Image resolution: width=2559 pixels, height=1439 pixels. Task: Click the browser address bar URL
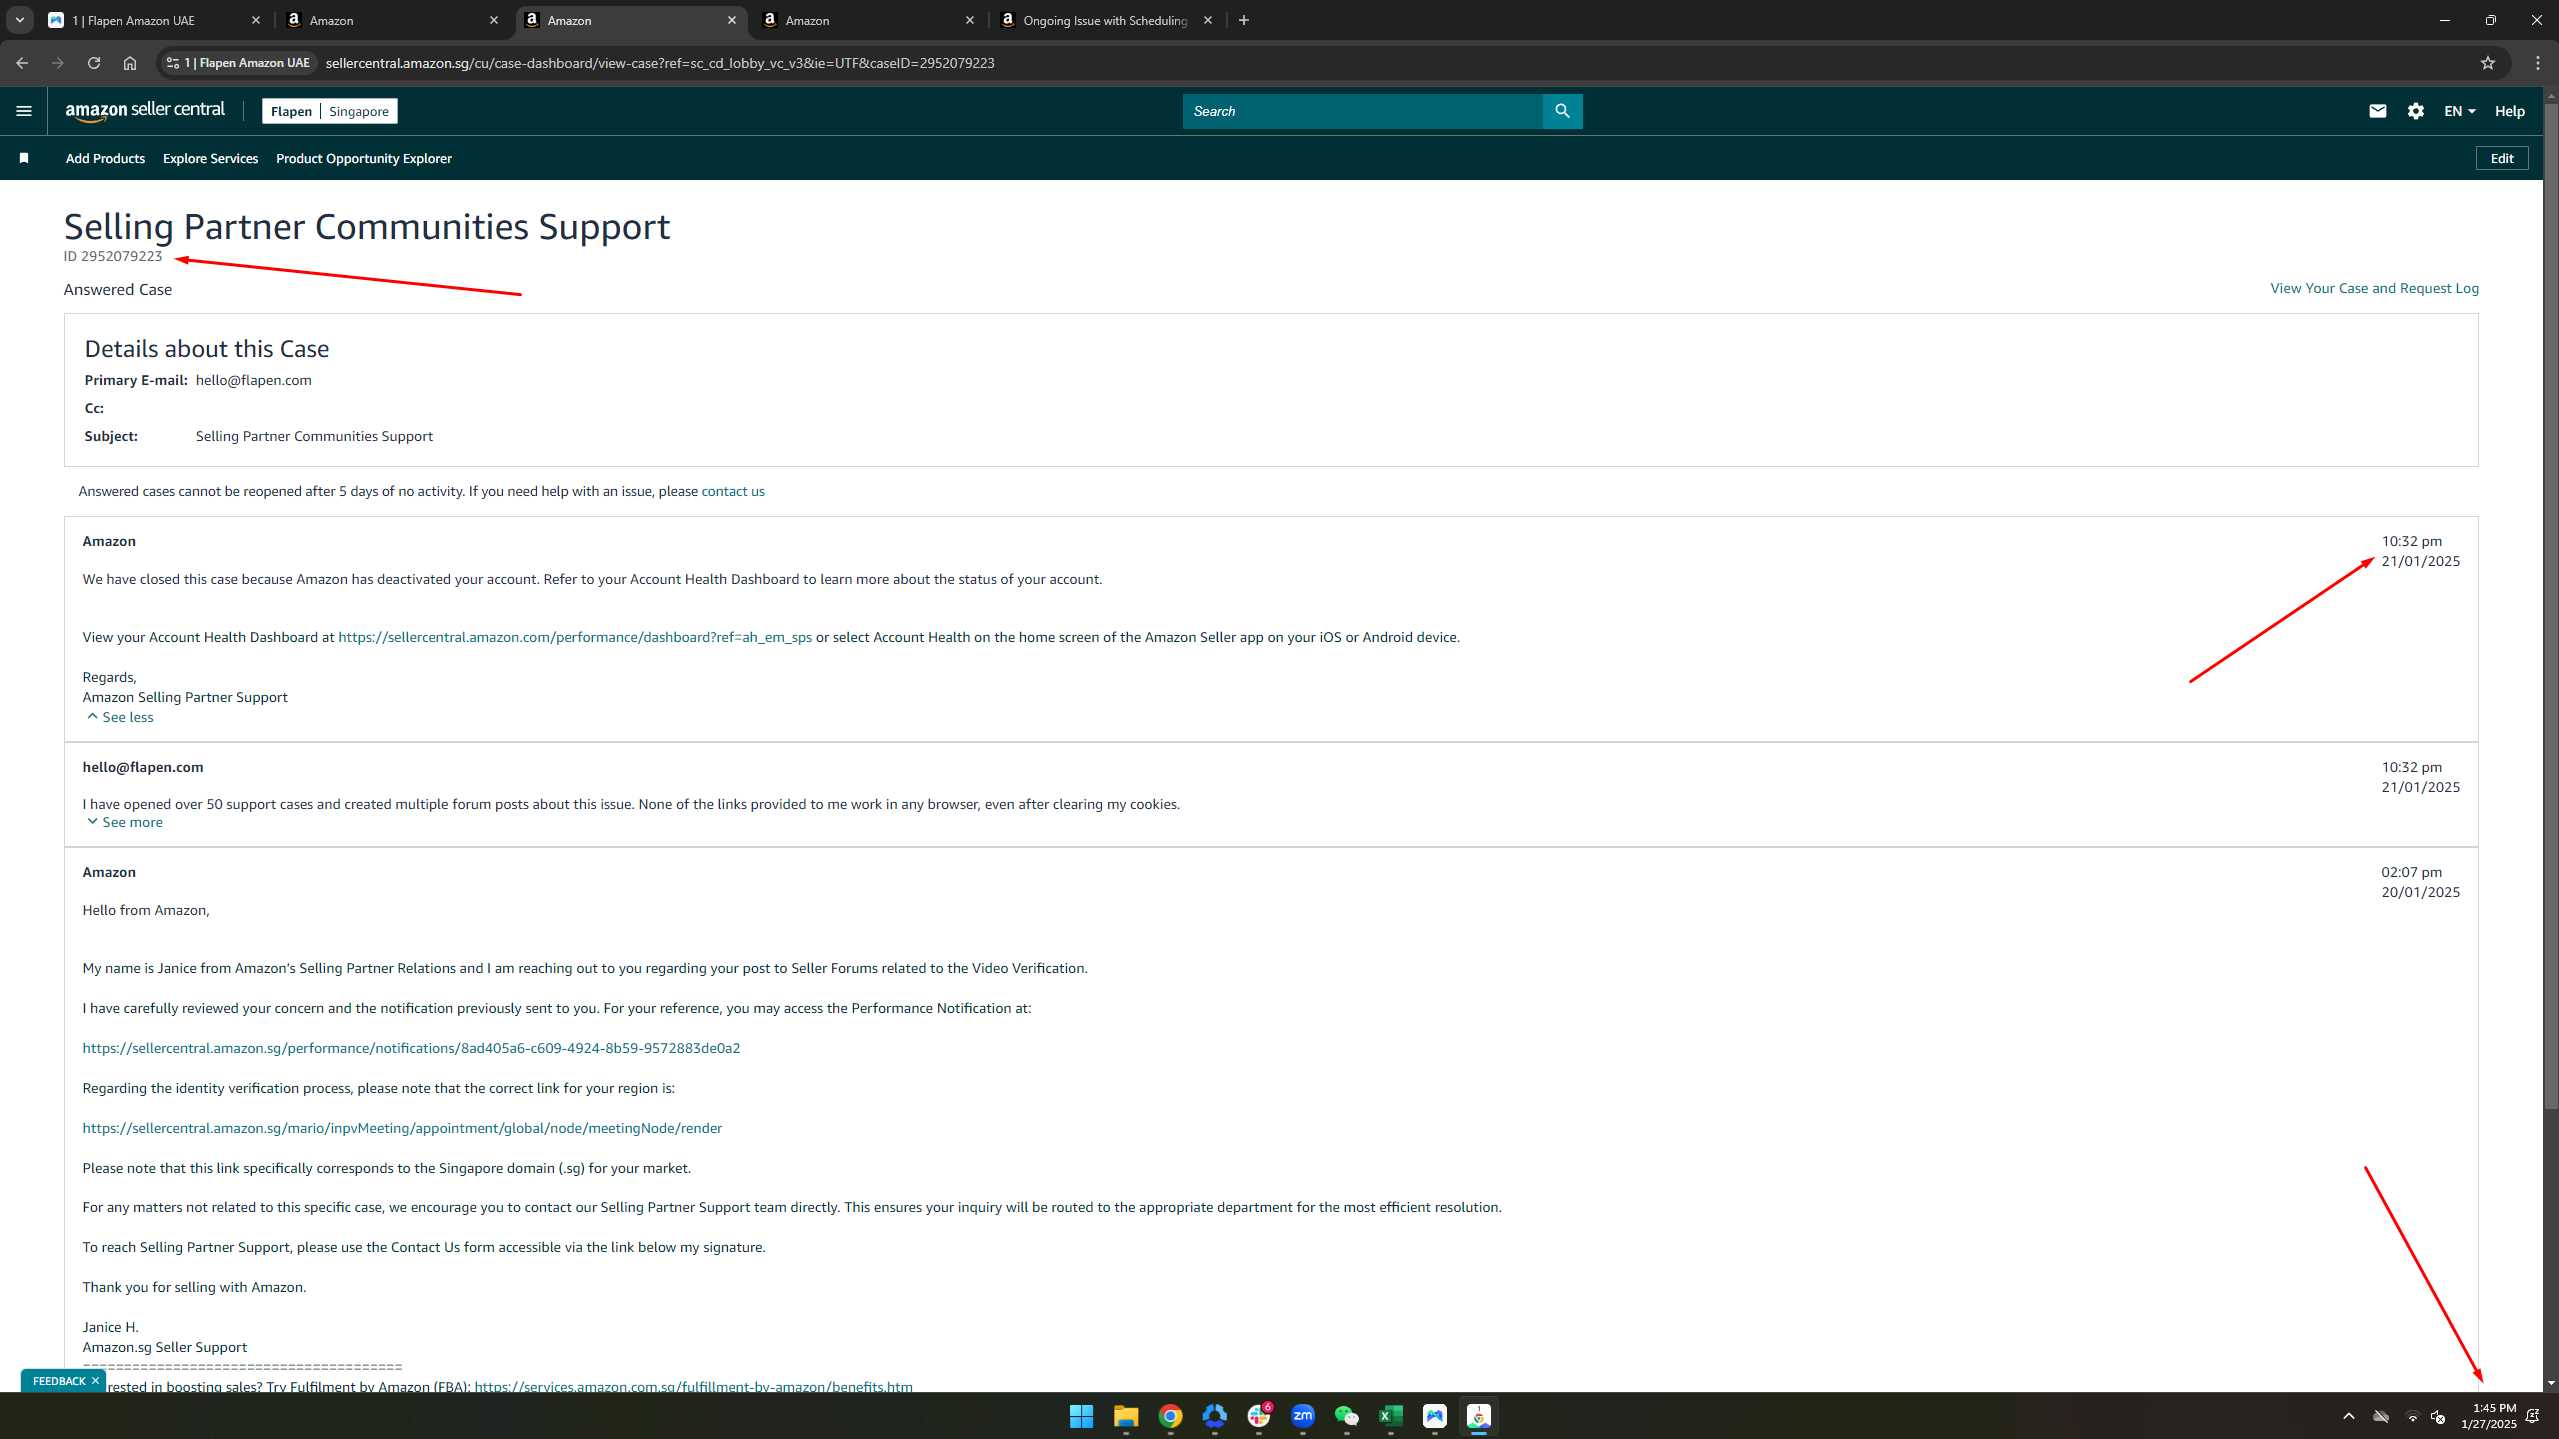pos(660,63)
